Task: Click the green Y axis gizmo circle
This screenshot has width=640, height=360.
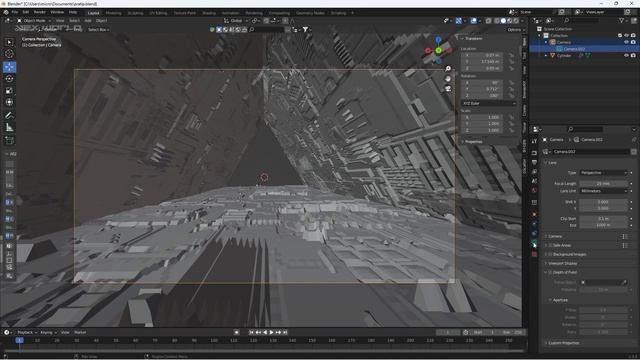Action: (x=438, y=51)
